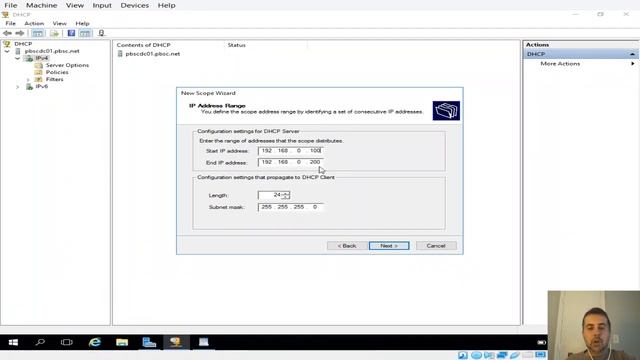Click the first VirtualBox status bar icon

(462, 355)
